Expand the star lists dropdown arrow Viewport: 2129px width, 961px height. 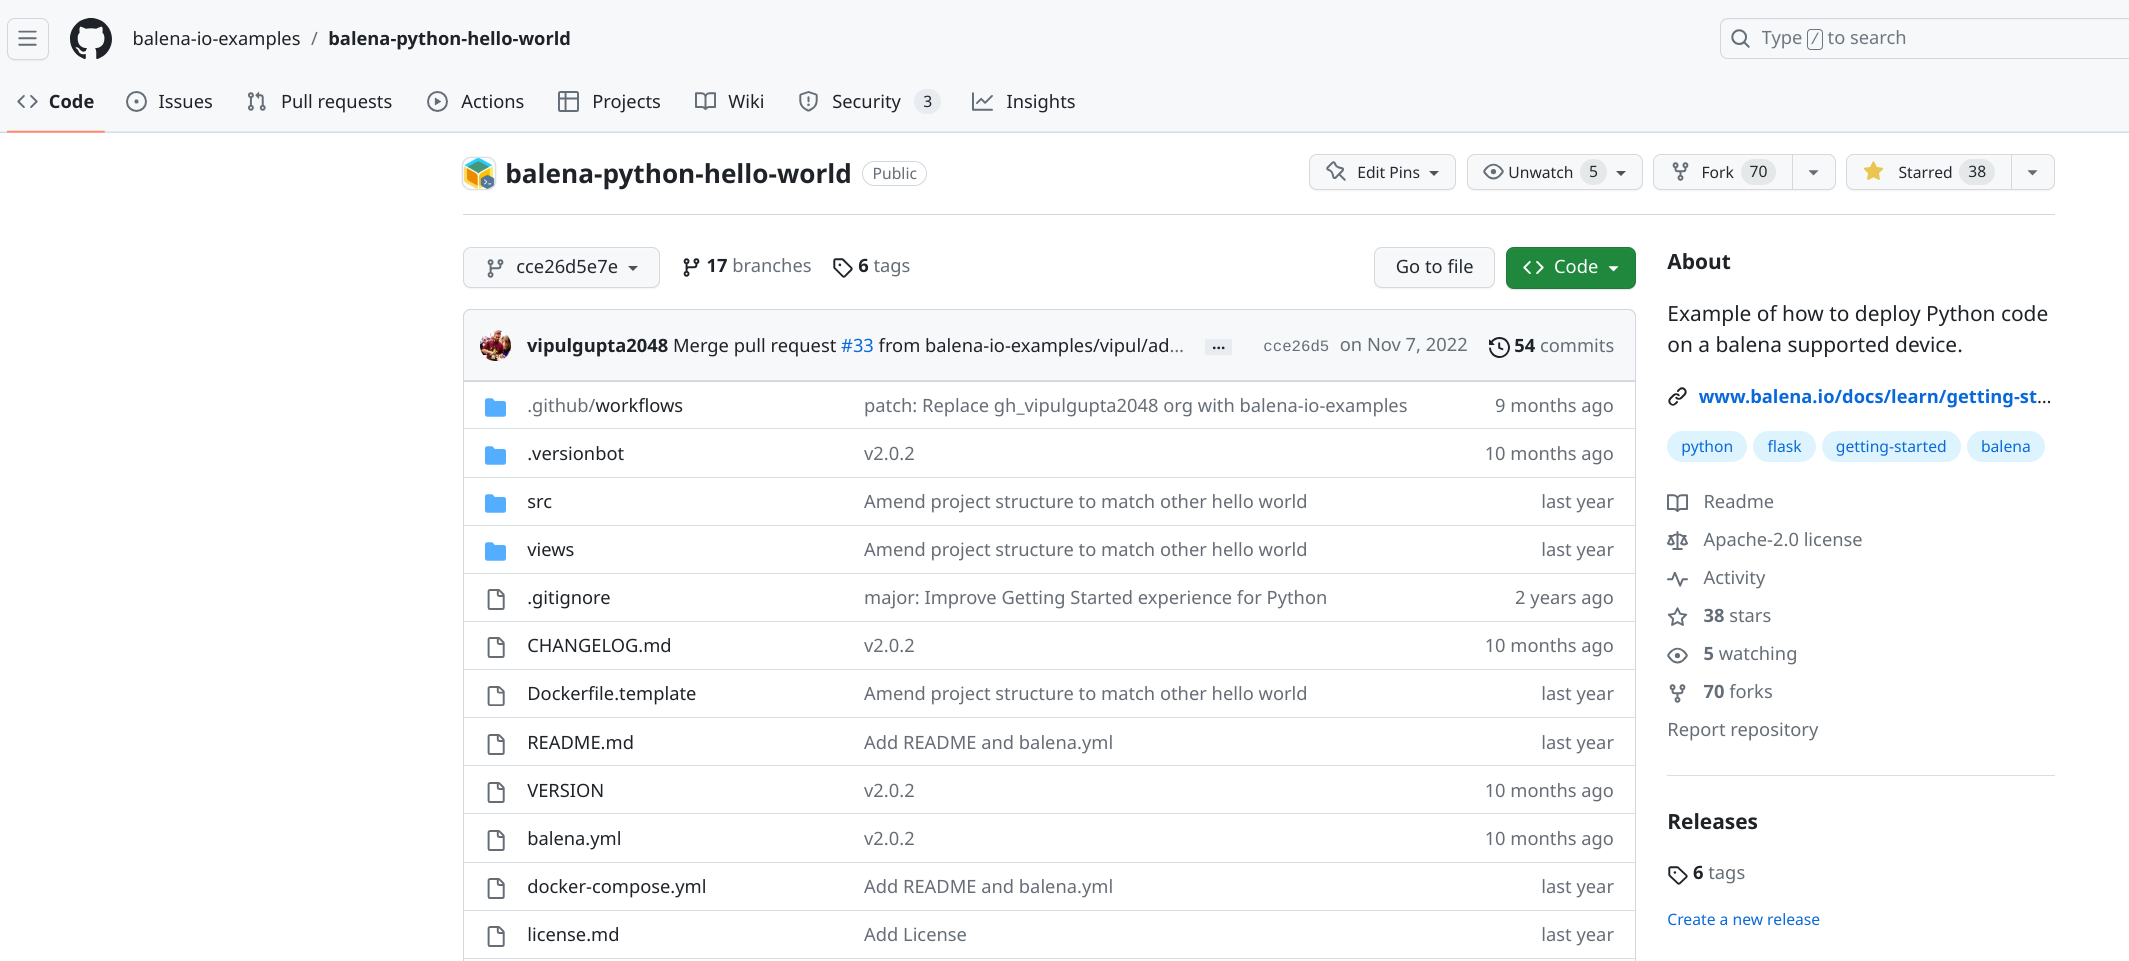point(2032,172)
